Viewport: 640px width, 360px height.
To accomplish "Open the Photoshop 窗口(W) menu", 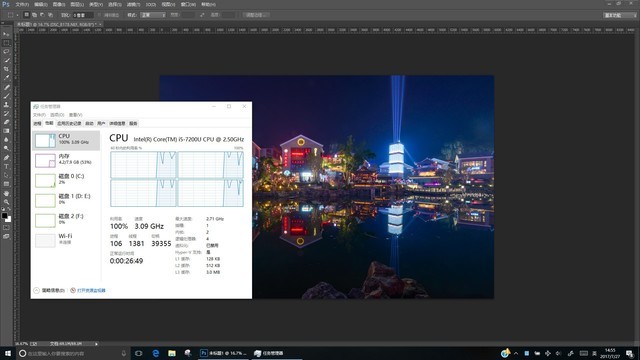I will point(188,4).
